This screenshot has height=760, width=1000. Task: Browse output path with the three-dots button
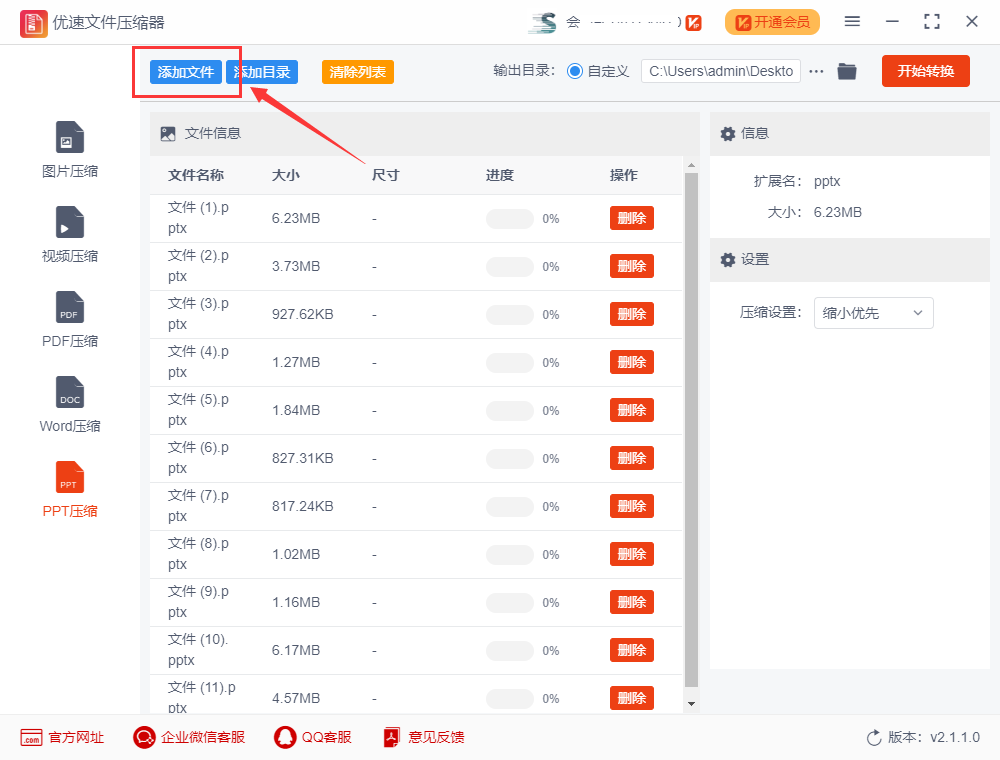pos(816,71)
